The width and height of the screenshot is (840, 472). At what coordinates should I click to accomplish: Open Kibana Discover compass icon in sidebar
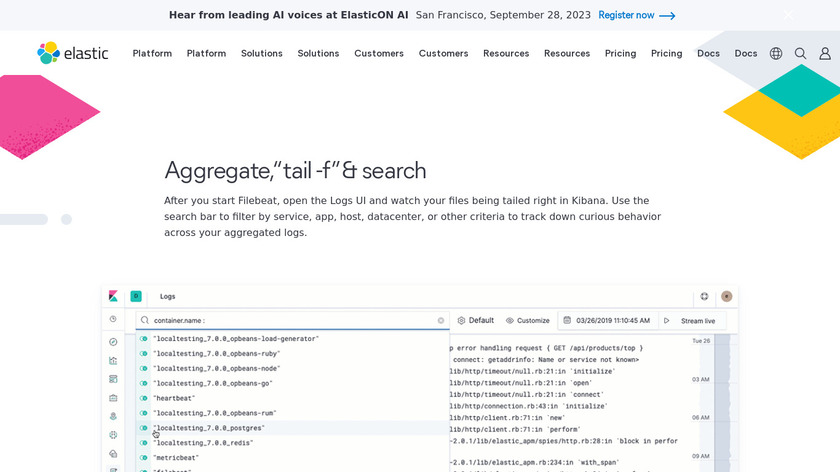tap(113, 342)
